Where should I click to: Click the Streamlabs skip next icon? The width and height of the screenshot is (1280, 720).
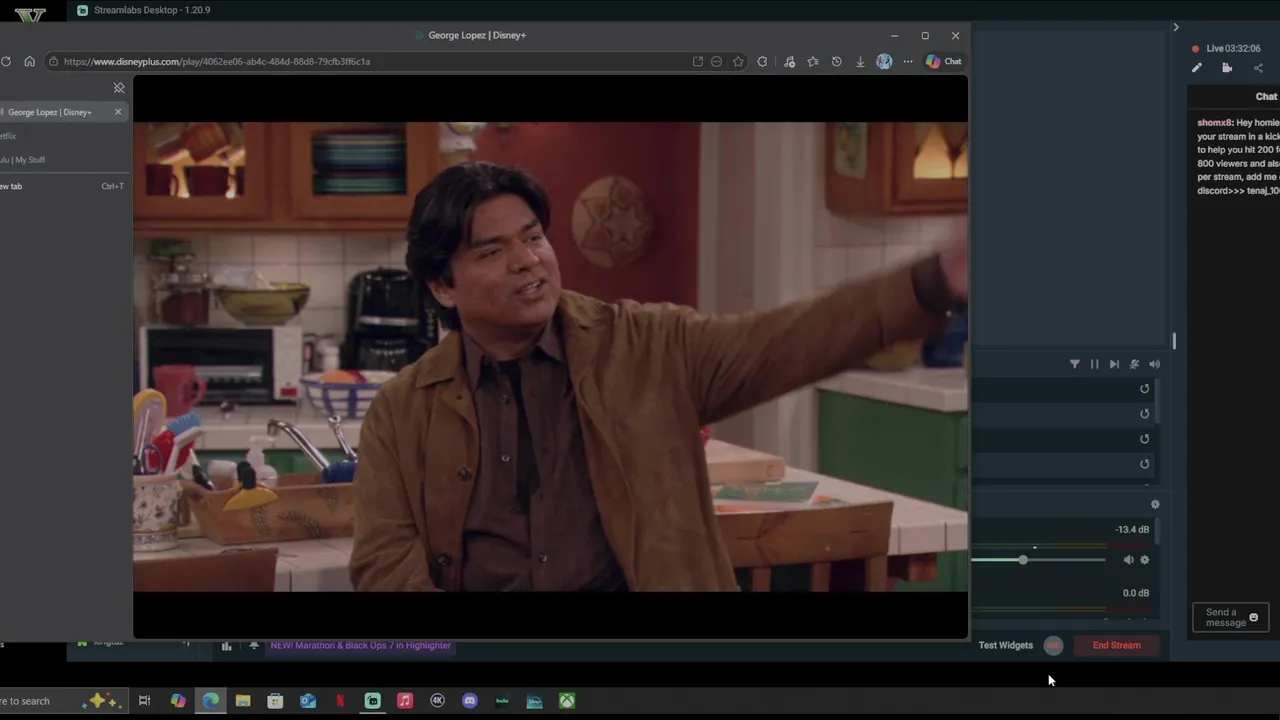1114,364
